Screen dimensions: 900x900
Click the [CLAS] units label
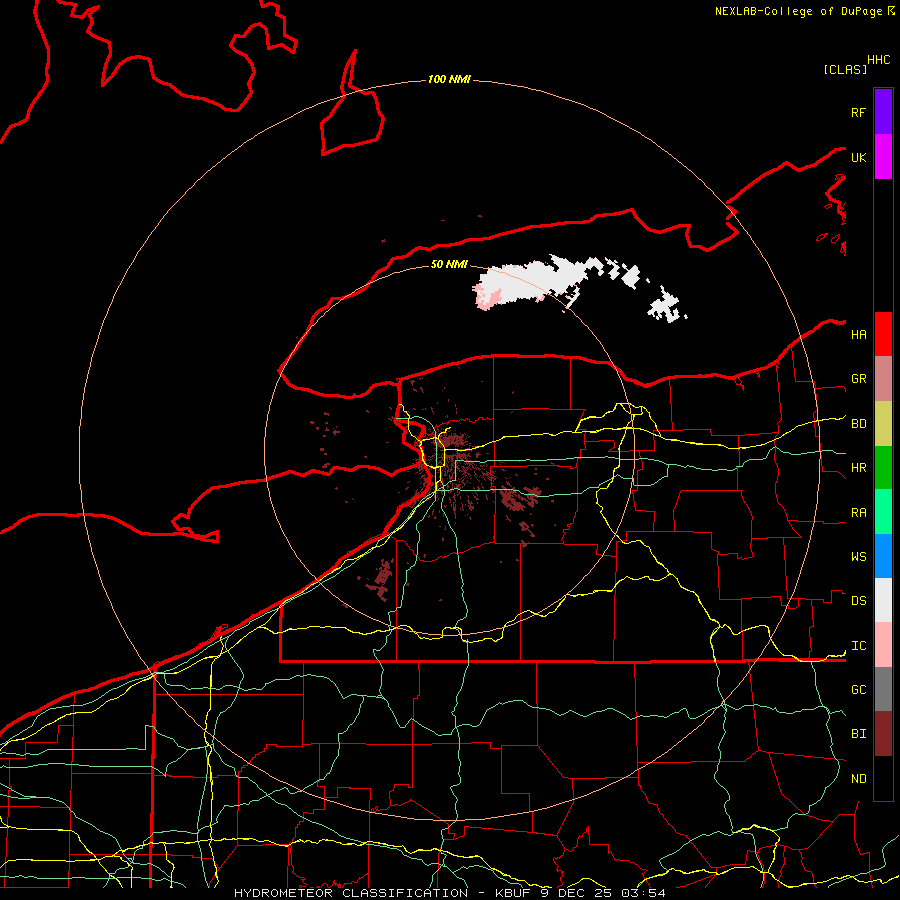coord(845,69)
